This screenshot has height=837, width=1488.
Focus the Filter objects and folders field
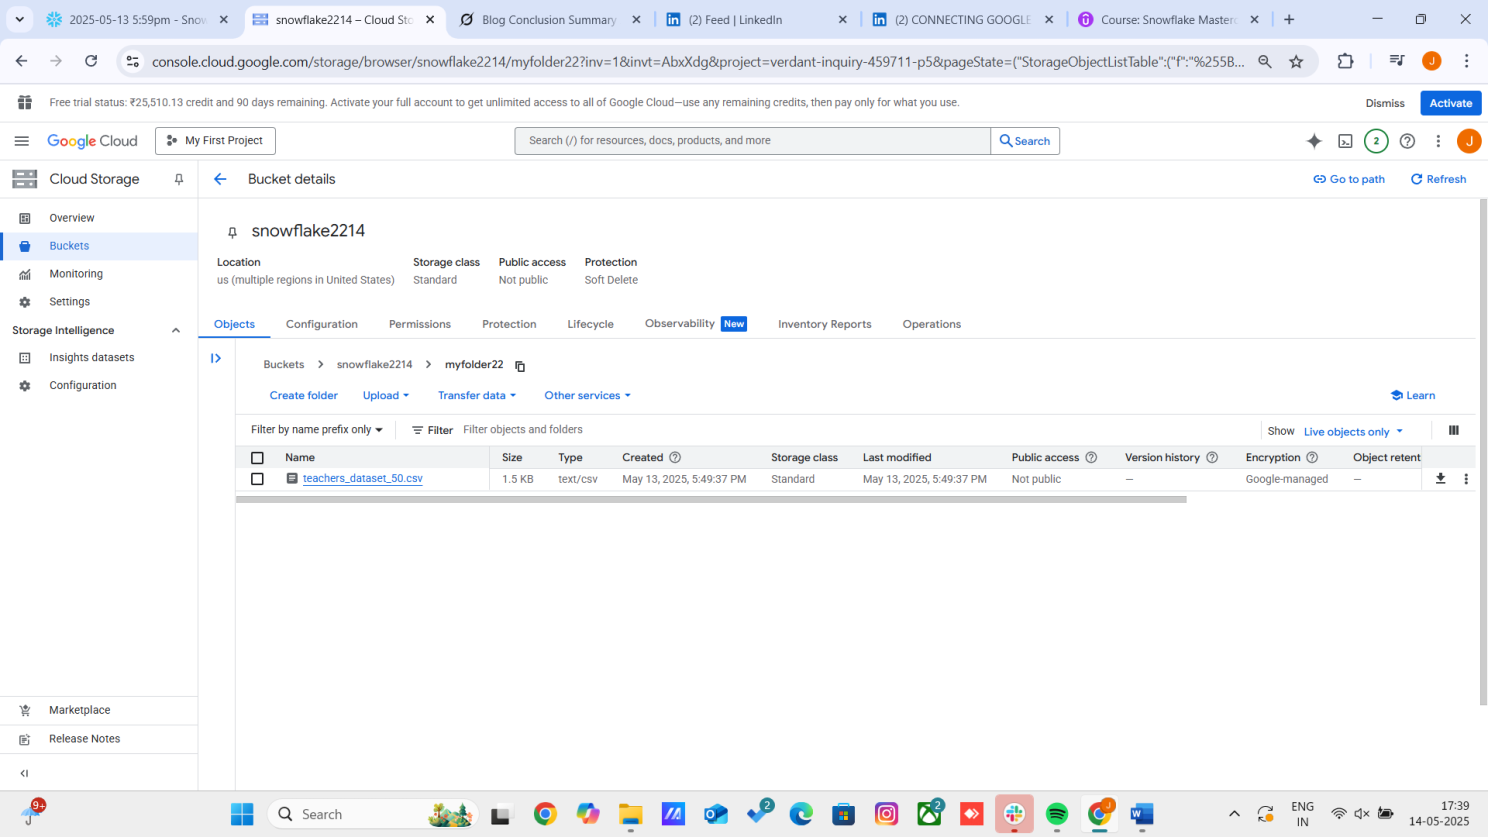coord(855,430)
